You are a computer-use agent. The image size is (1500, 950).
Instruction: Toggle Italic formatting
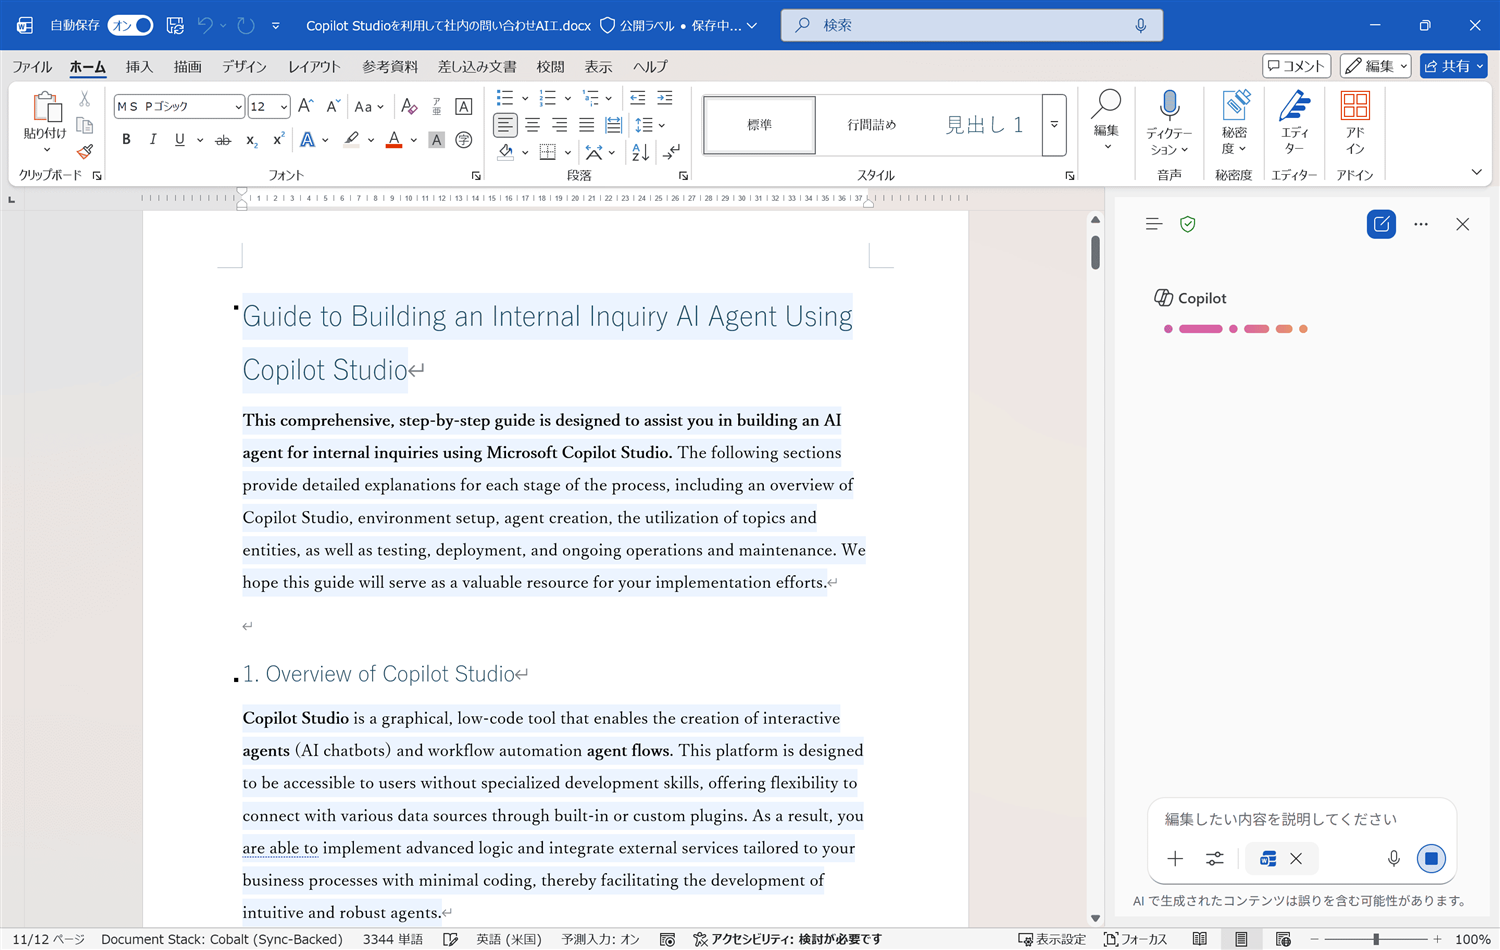[x=153, y=140]
